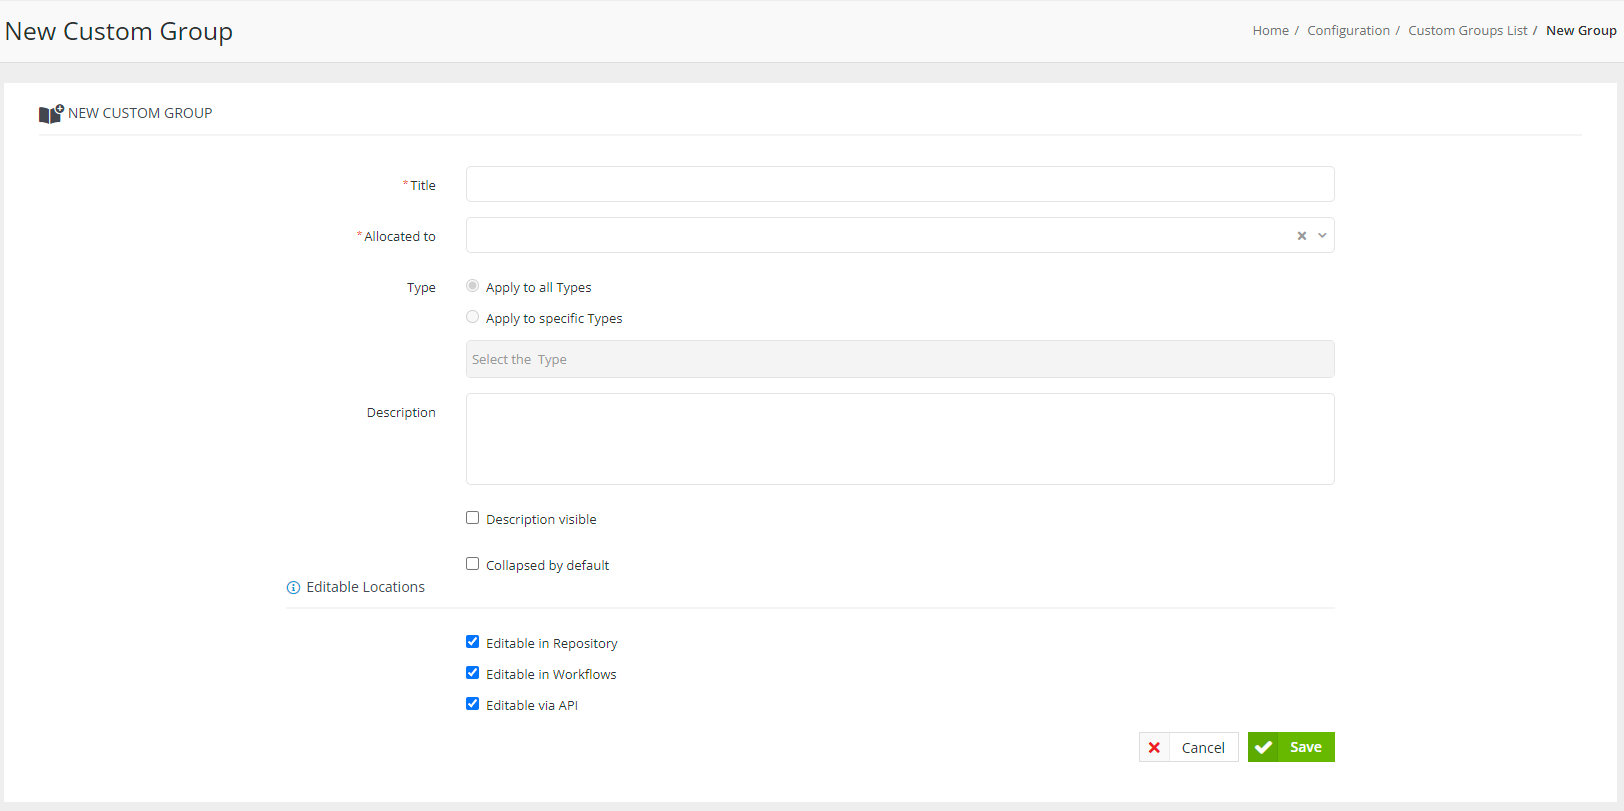The width and height of the screenshot is (1624, 811).
Task: Select Apply to specific Types radio
Action: [473, 317]
